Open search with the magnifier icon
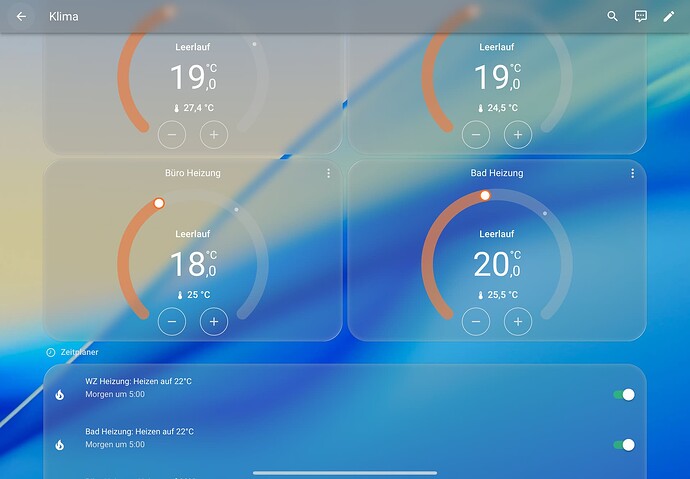This screenshot has width=690, height=479. (x=613, y=17)
